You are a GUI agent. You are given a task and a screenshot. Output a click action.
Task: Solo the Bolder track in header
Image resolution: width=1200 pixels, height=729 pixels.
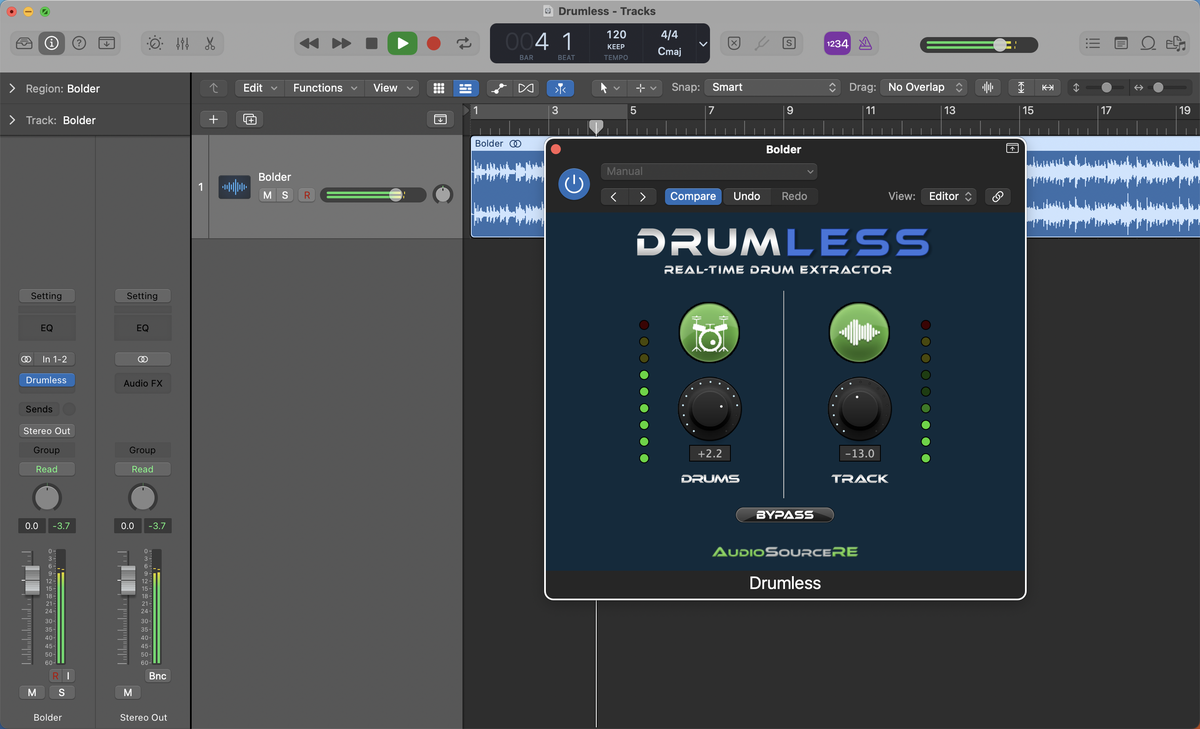(285, 195)
